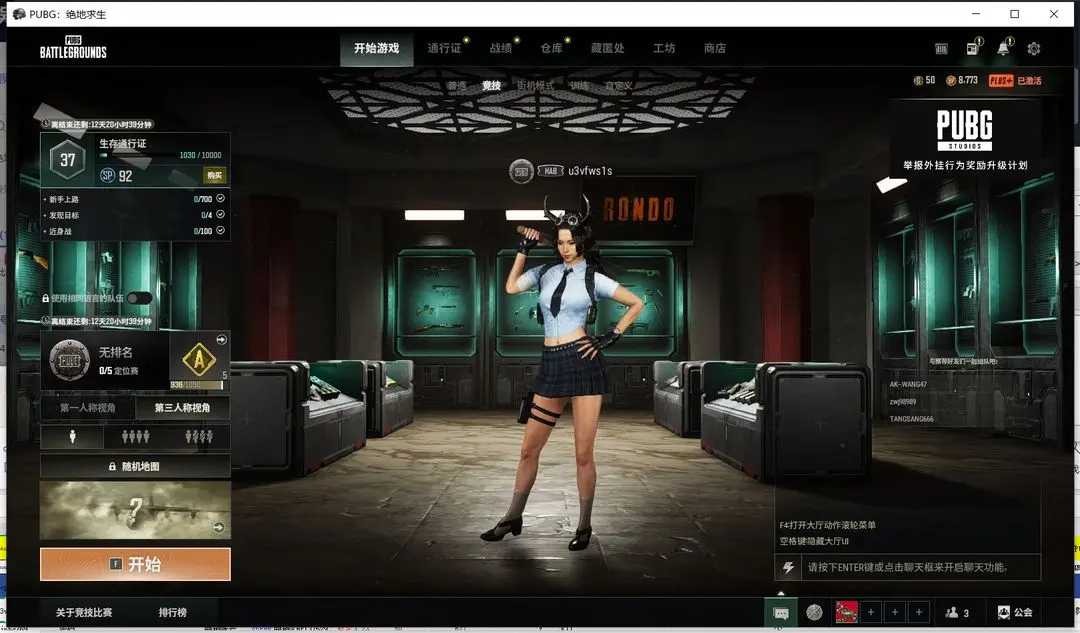
Task: Expand the chat panel upward arrow
Action: 781,592
